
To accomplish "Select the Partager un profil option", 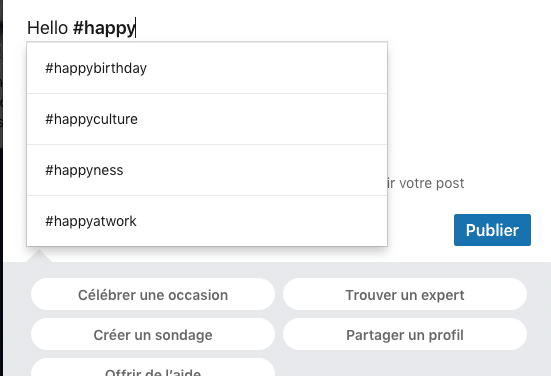I will point(405,335).
